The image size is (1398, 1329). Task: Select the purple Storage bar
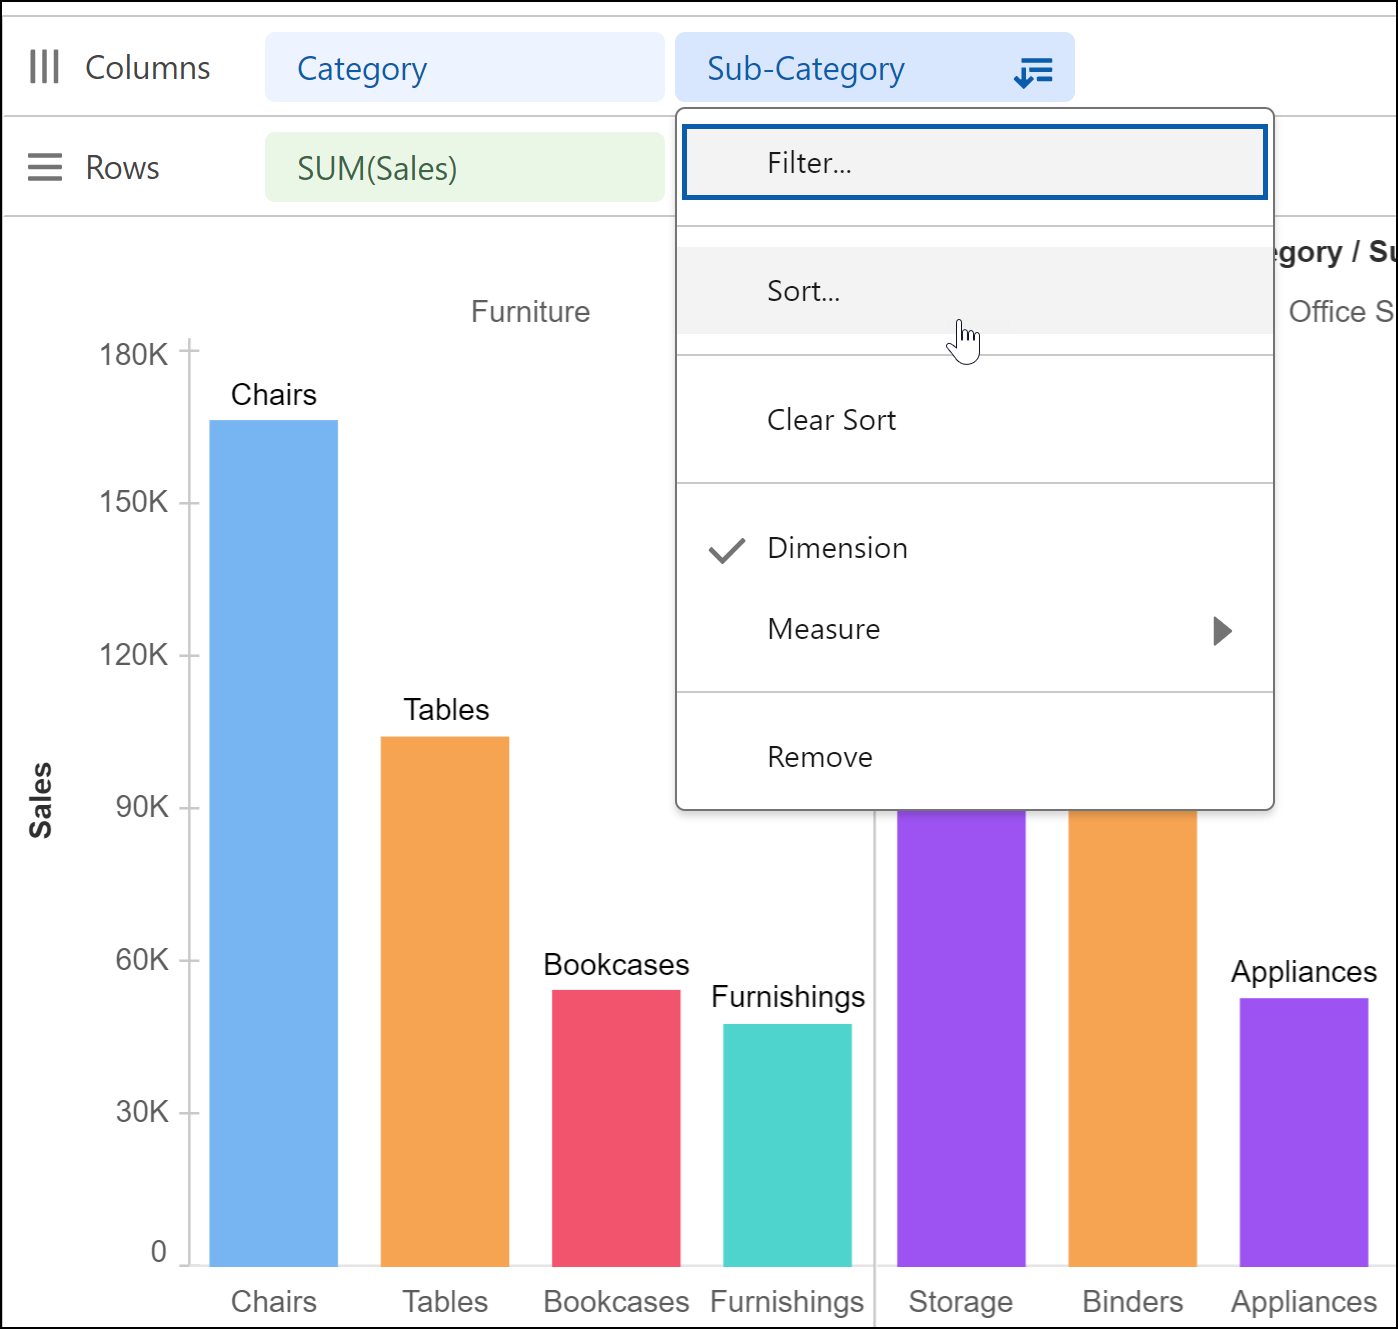(x=961, y=1038)
